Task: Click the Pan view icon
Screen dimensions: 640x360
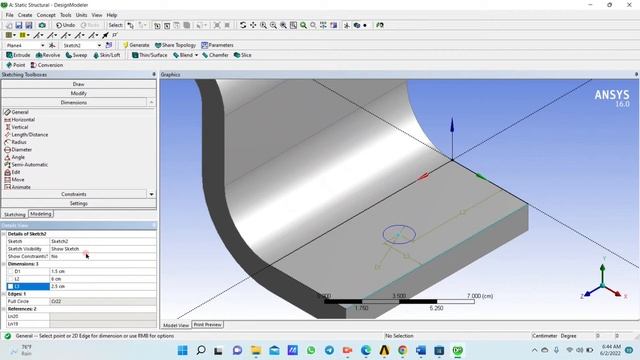Action: pyautogui.click(x=253, y=25)
